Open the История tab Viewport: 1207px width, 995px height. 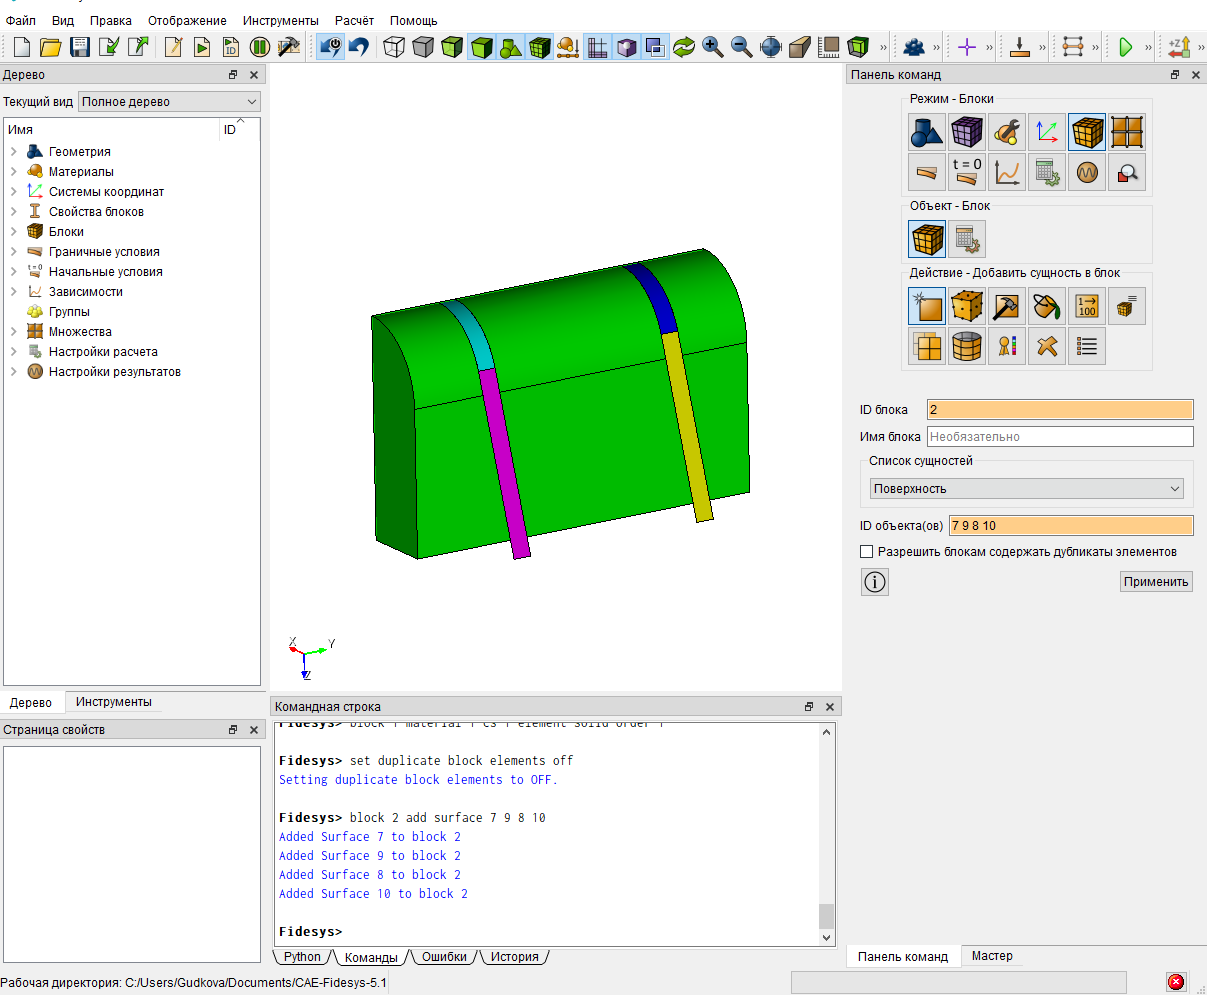pyautogui.click(x=515, y=957)
